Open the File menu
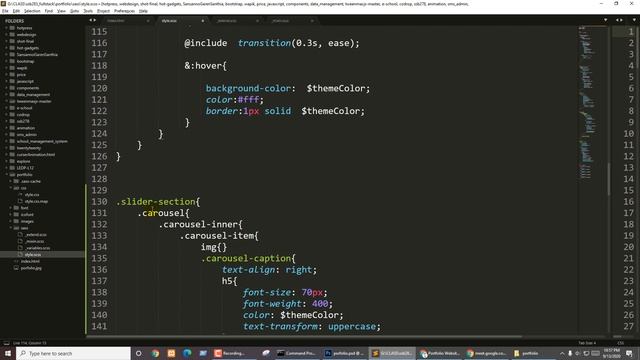 [5, 11]
